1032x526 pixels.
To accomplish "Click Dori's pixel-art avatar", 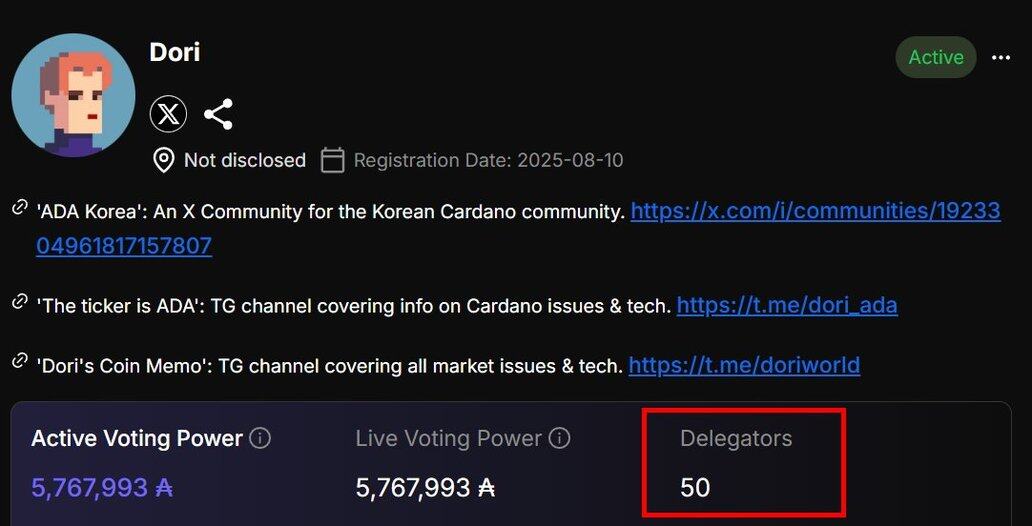I will pos(73,95).
